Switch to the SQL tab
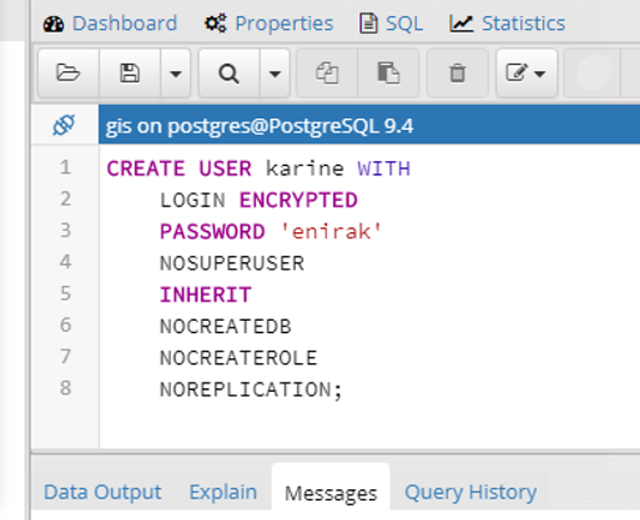 (393, 23)
